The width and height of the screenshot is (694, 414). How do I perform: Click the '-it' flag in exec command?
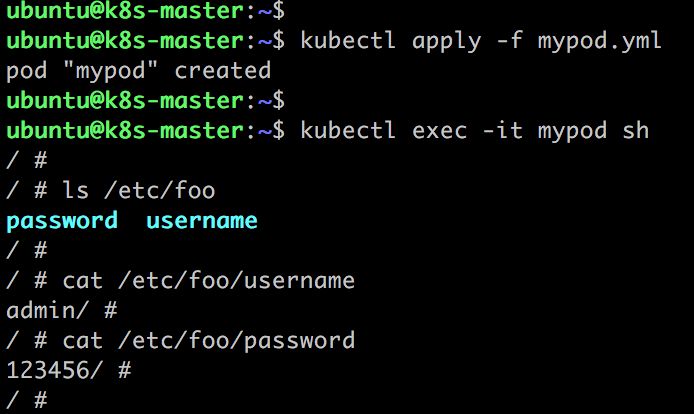[x=502, y=130]
